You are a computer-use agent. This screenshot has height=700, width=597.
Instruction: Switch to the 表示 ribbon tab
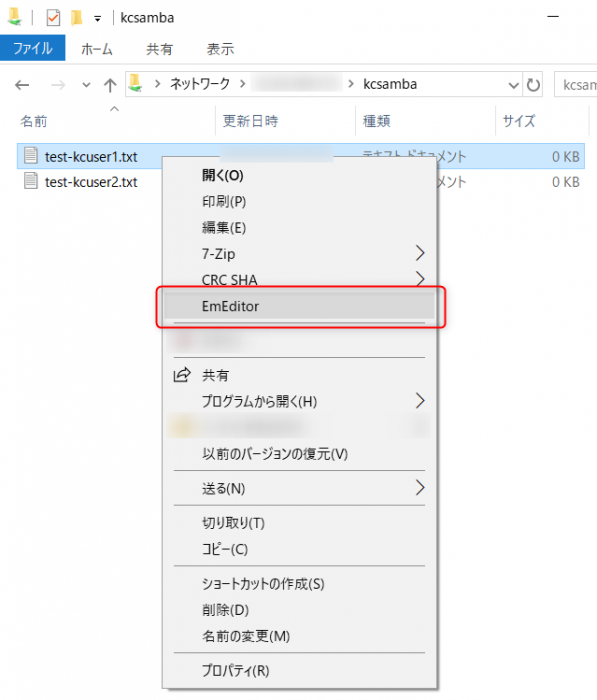click(x=220, y=49)
